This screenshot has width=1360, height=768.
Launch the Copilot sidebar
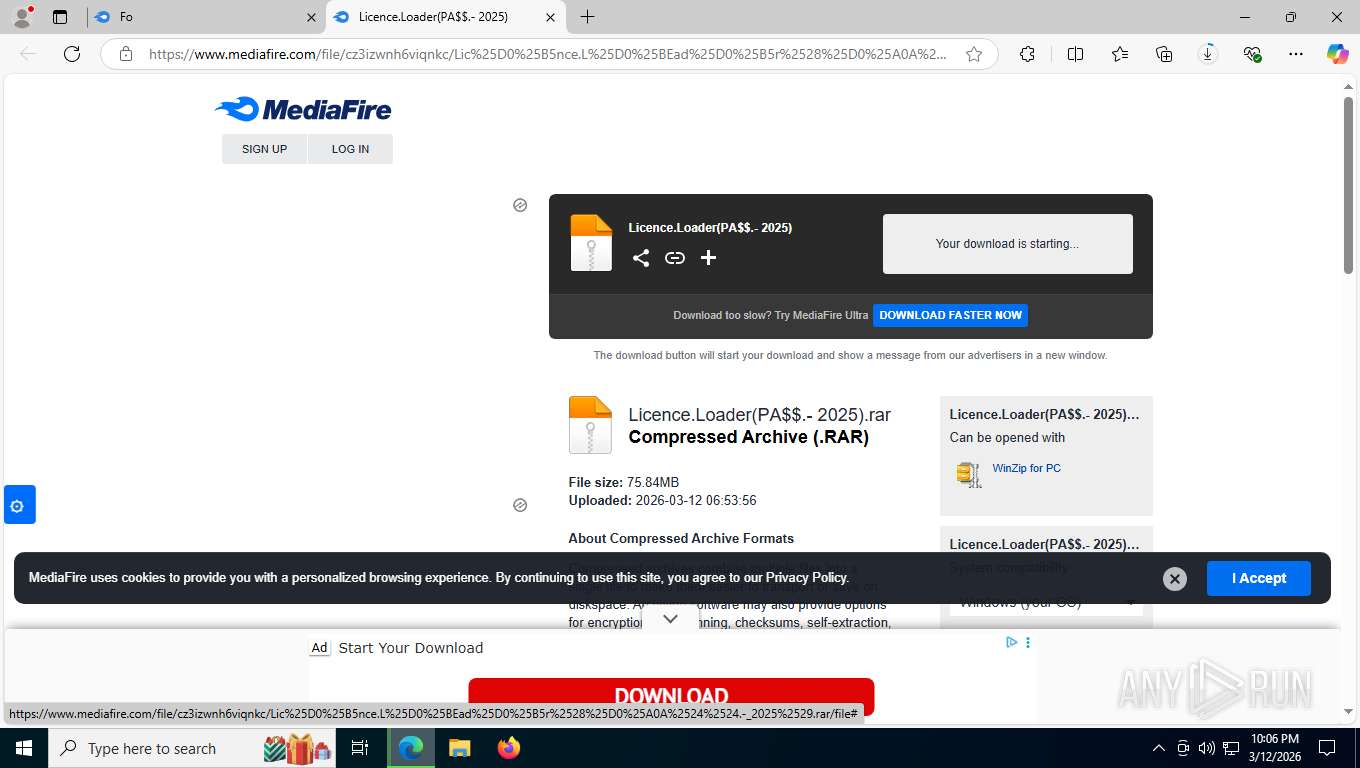click(x=1338, y=54)
